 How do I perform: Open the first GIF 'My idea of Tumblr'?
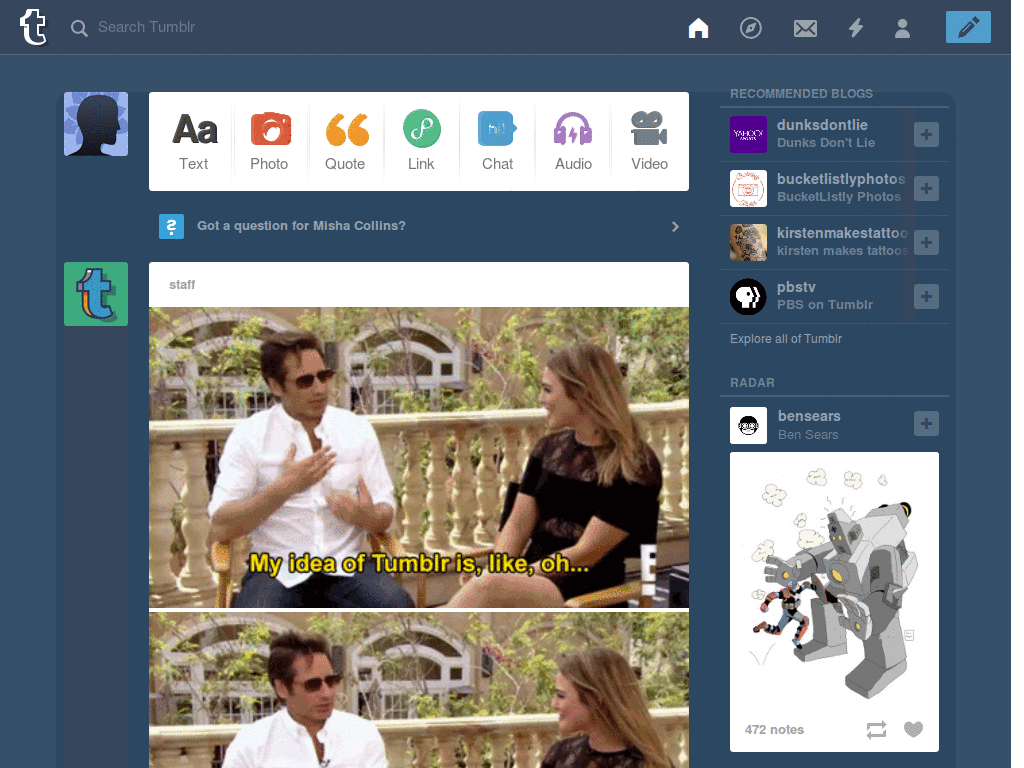click(x=419, y=458)
